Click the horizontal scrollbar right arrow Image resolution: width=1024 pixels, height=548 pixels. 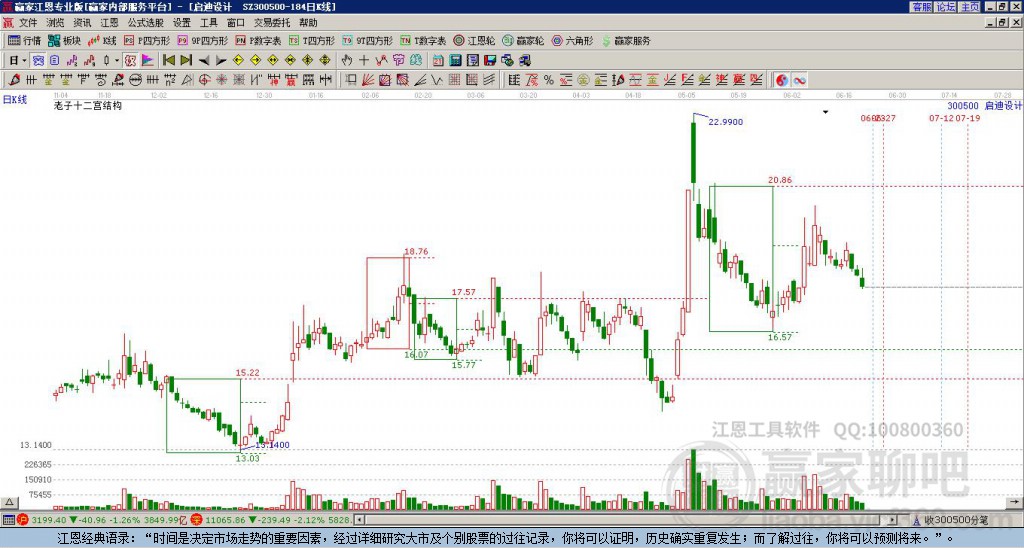tap(893, 520)
